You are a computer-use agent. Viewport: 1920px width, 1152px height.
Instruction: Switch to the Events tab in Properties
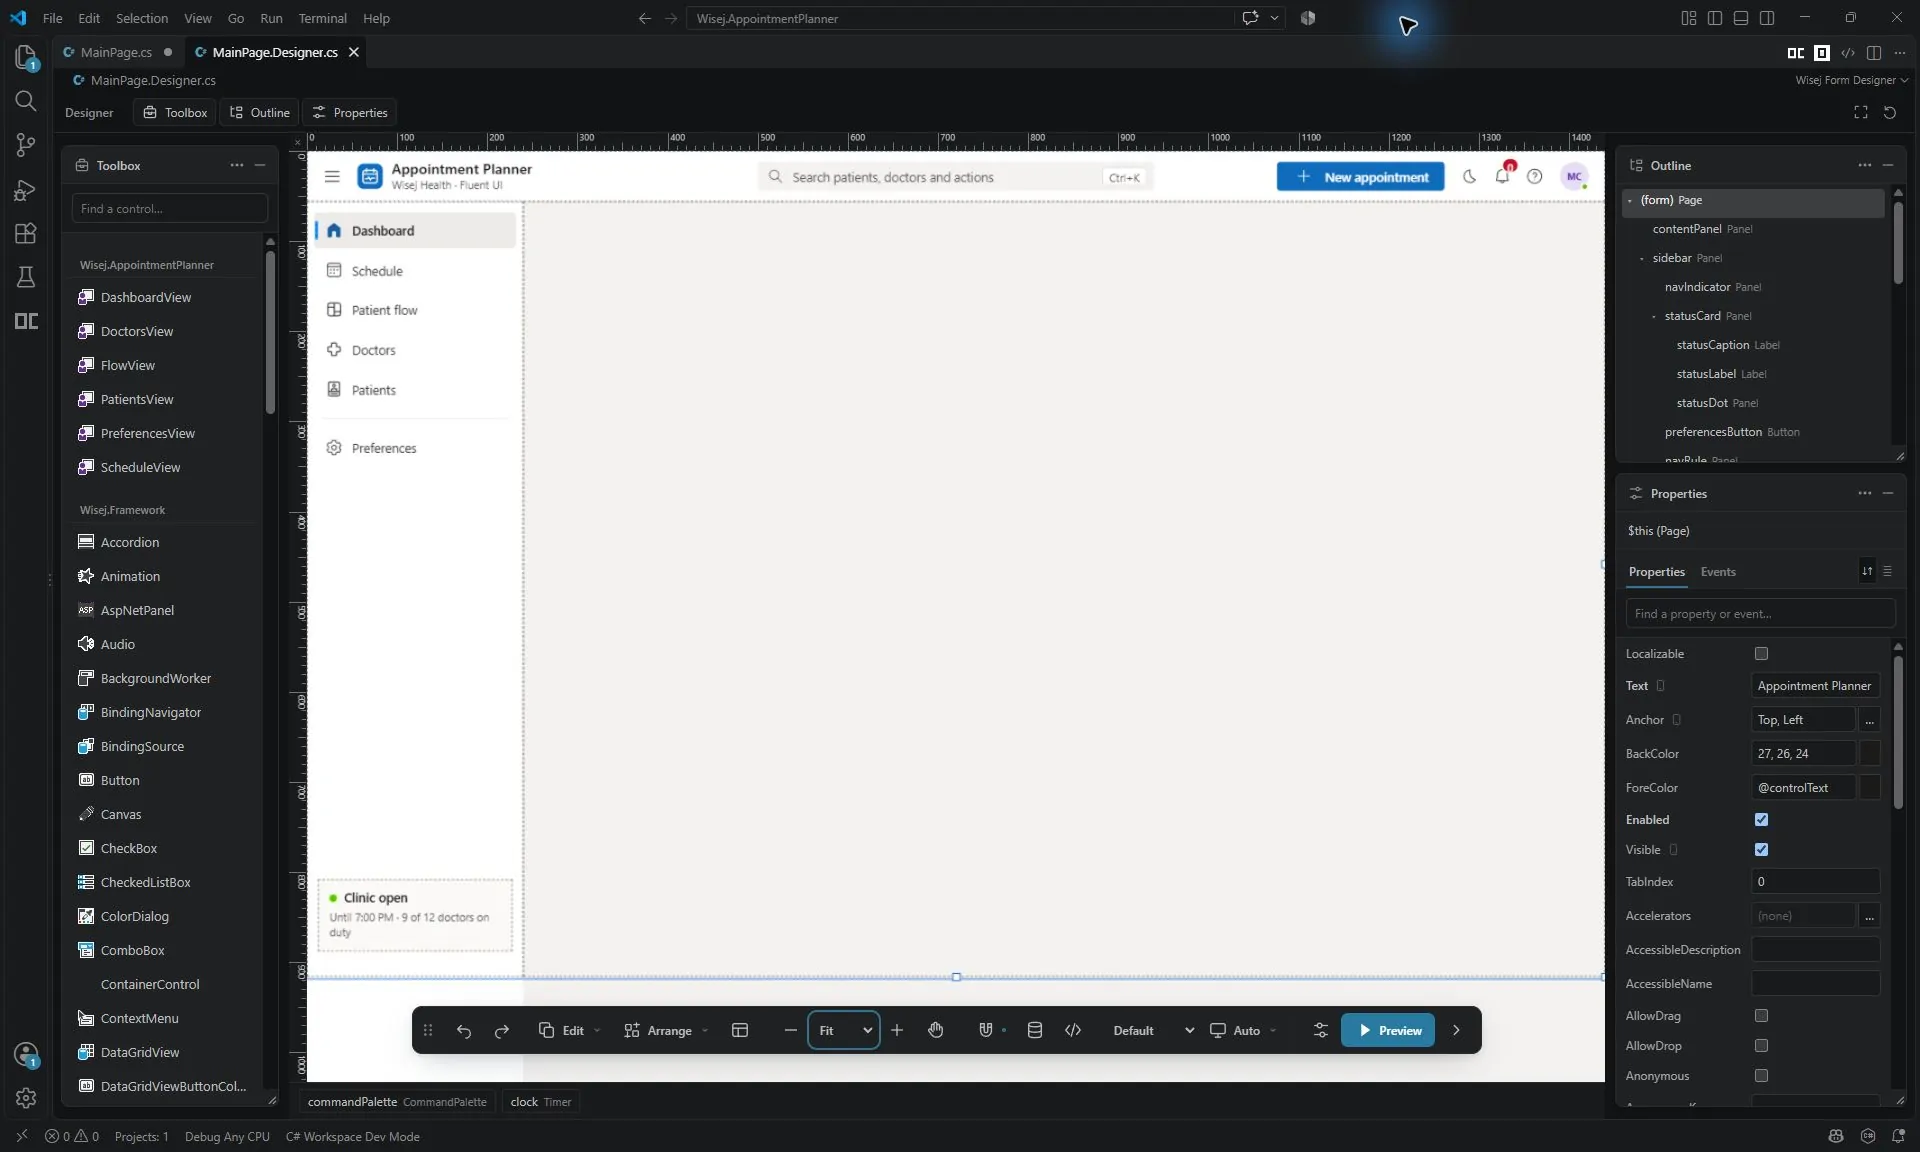click(1718, 572)
